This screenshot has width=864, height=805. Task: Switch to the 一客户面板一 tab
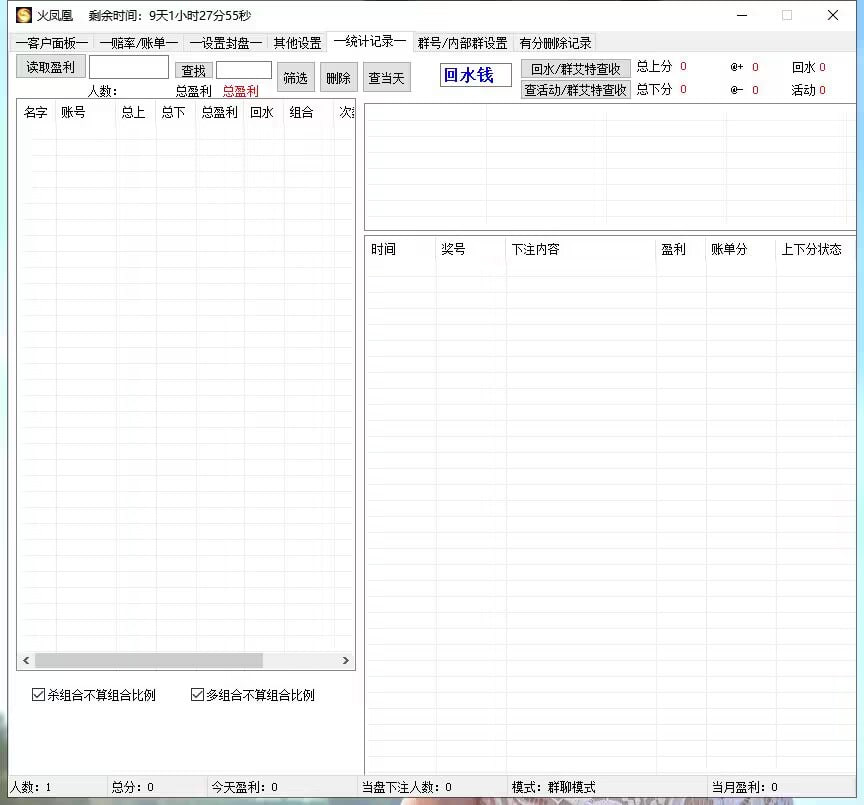click(x=51, y=43)
